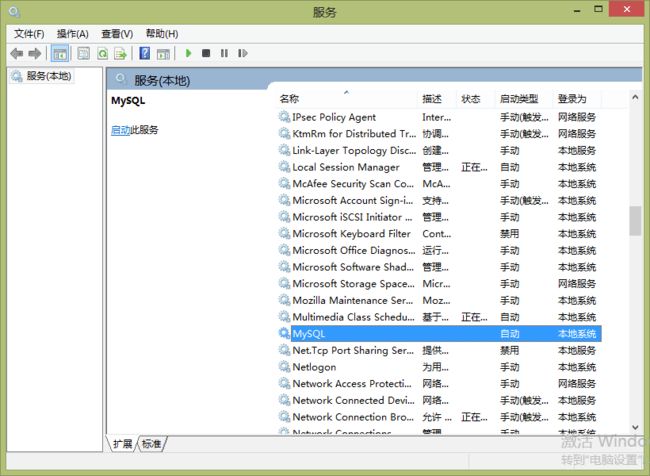Viewport: 650px width, 476px height.
Task: Select Microsoft Office Diagnos... service
Action: pyautogui.click(x=439, y=250)
